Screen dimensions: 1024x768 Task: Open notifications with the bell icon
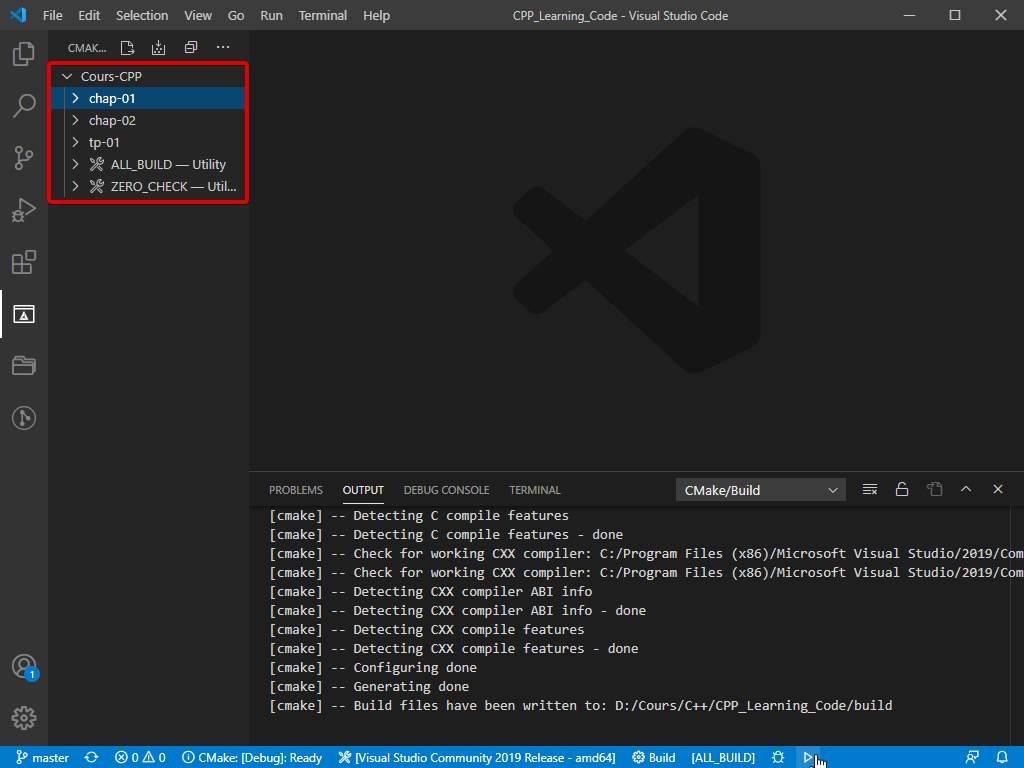[x=1002, y=758]
